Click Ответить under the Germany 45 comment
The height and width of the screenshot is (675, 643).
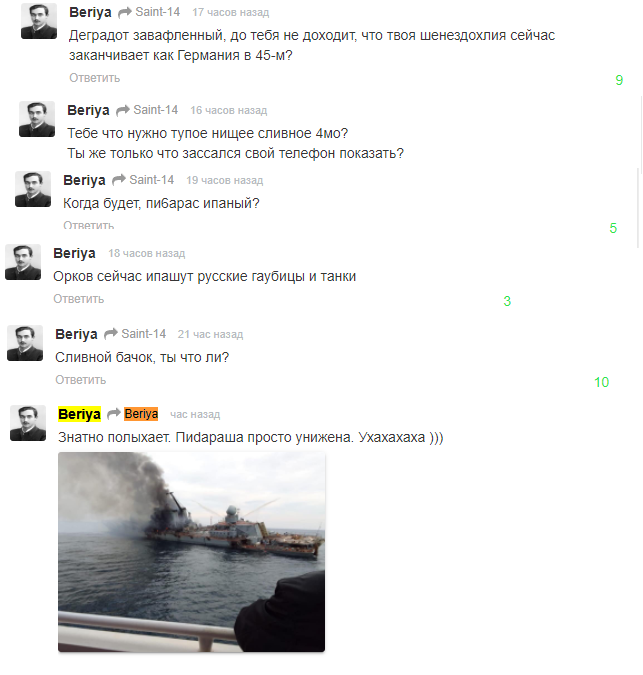click(x=95, y=78)
